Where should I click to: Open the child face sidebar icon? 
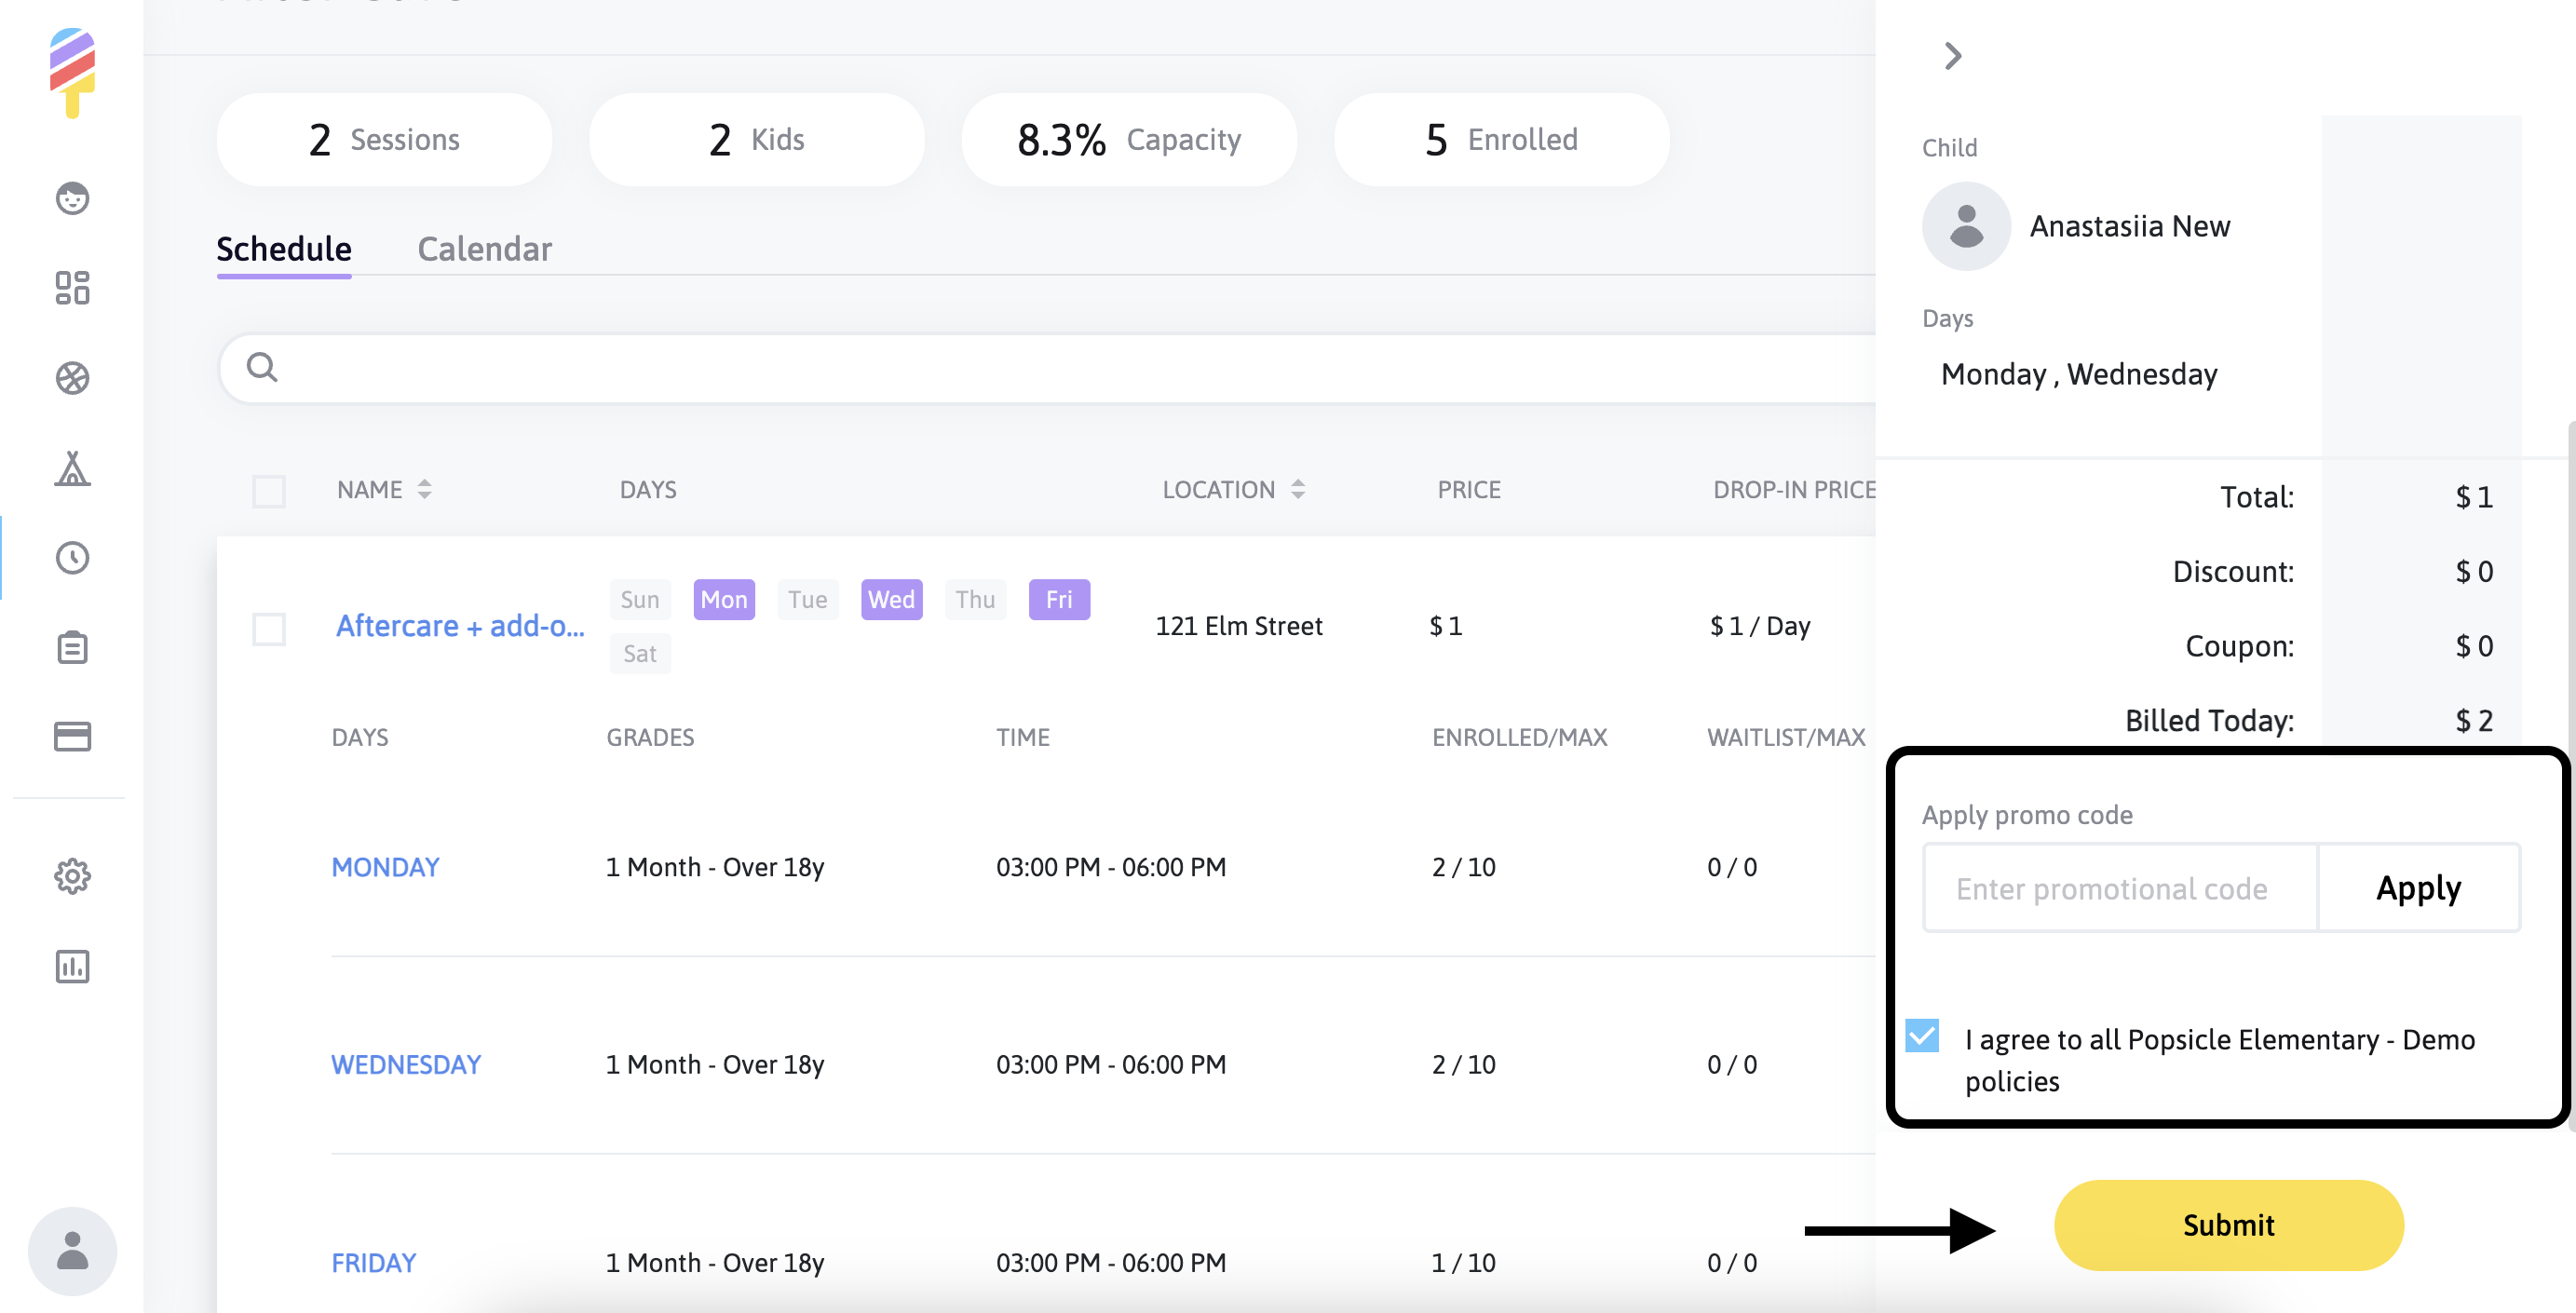[72, 198]
